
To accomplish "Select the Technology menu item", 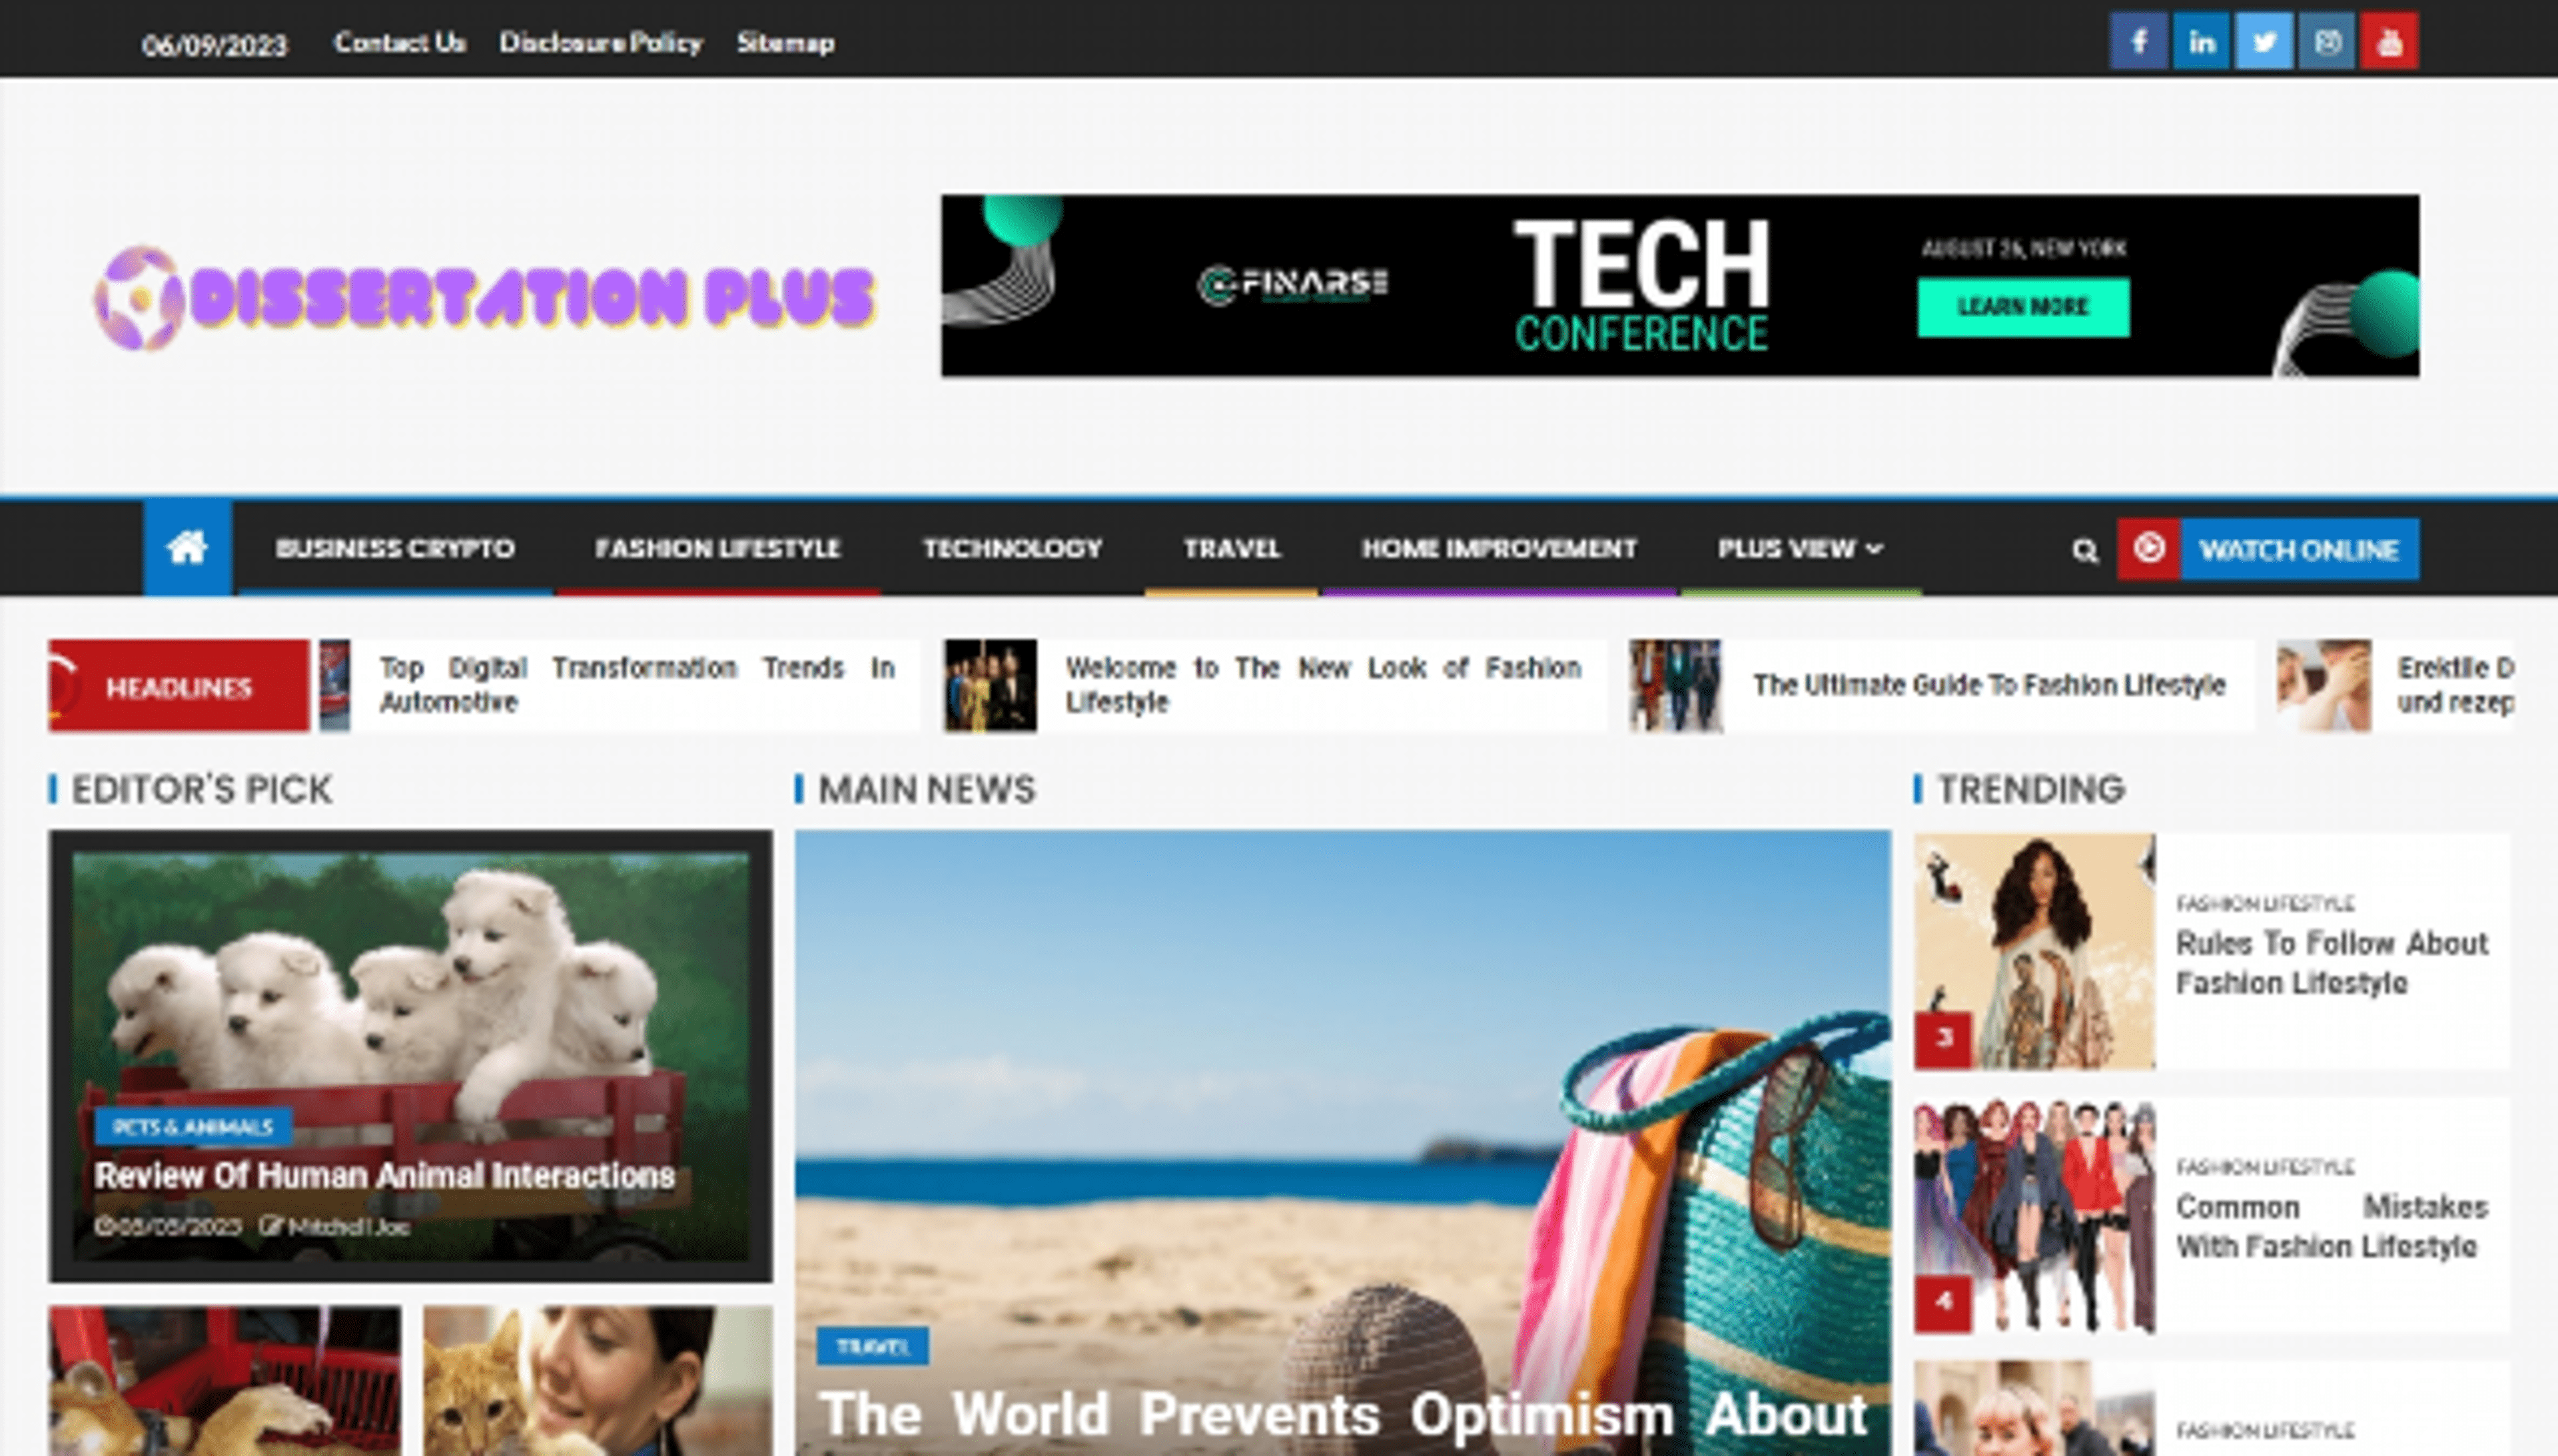I will (x=1012, y=548).
